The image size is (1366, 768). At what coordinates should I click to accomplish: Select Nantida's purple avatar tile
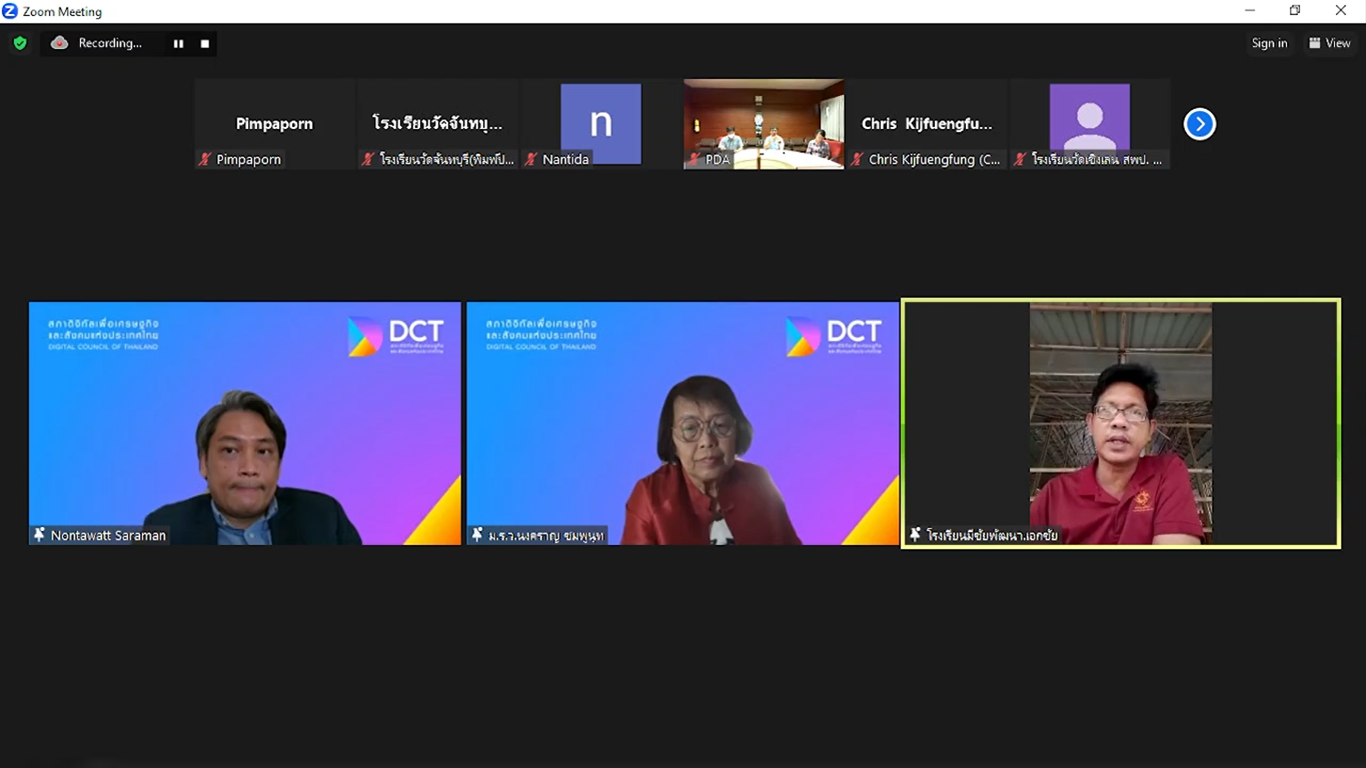(600, 123)
